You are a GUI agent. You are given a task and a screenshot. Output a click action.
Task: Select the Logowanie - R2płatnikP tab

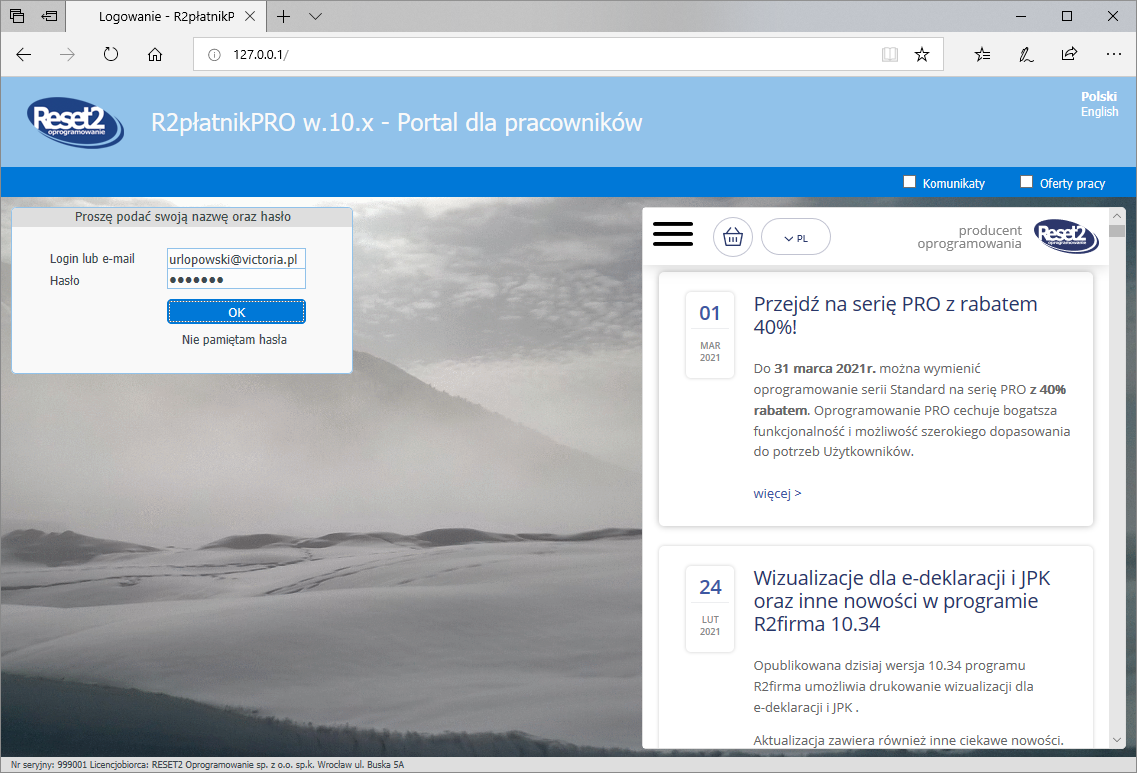pos(167,16)
